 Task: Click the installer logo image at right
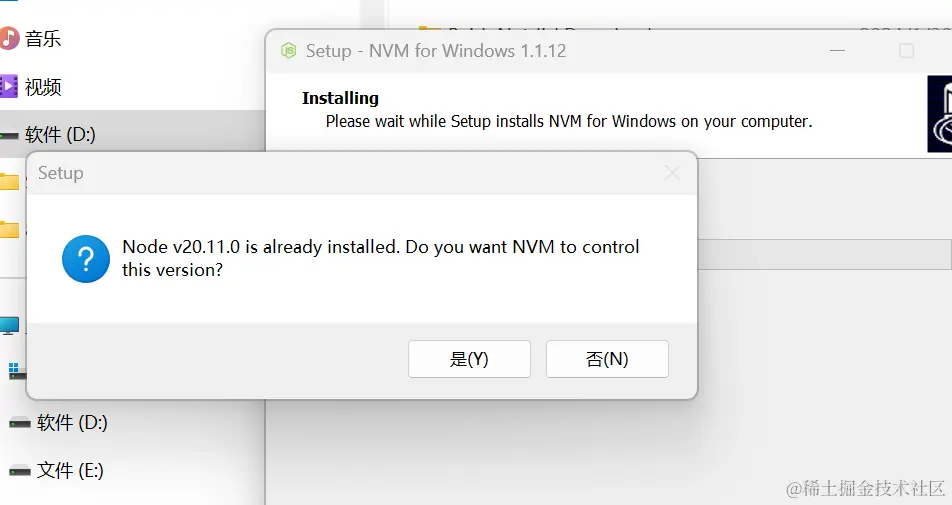[x=940, y=116]
